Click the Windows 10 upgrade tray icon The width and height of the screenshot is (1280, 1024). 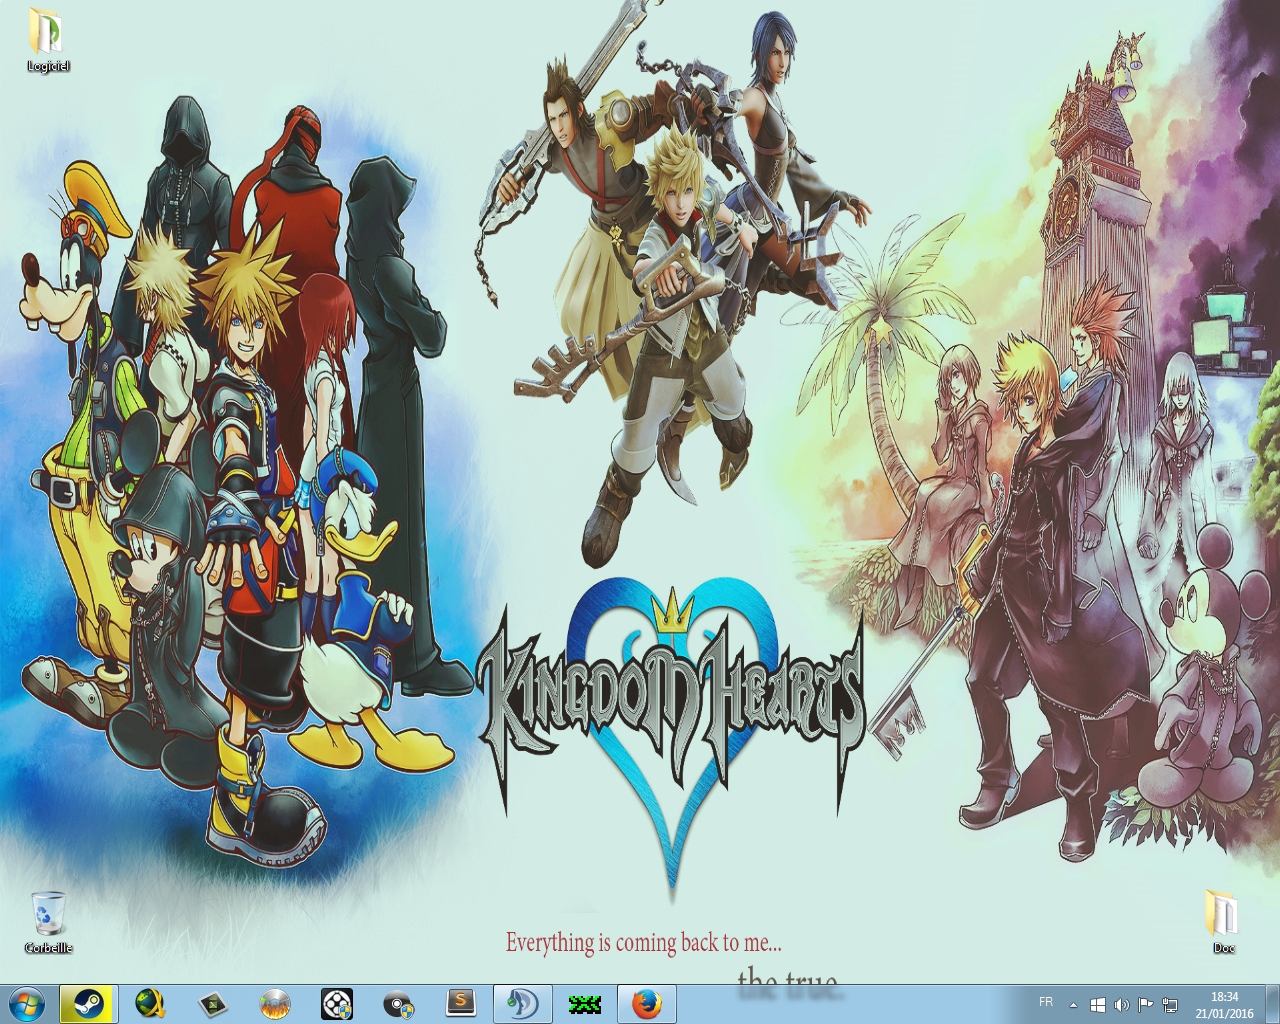click(x=1097, y=1005)
